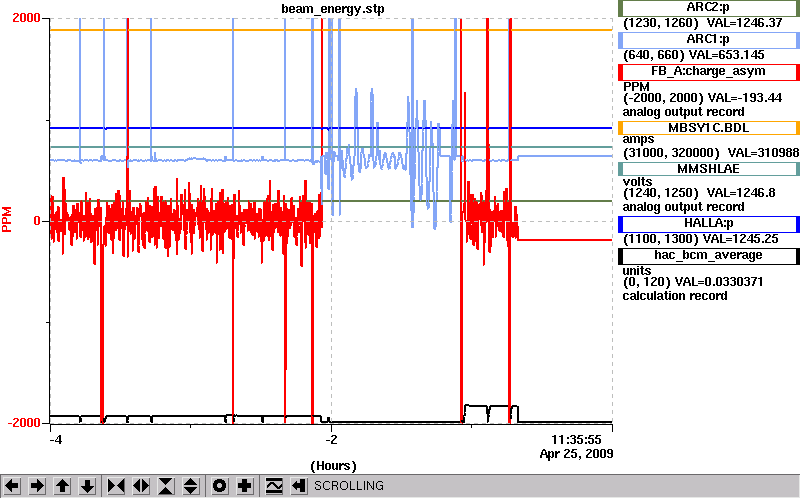Click the 'volts' units label
800x498 pixels.
(637, 182)
